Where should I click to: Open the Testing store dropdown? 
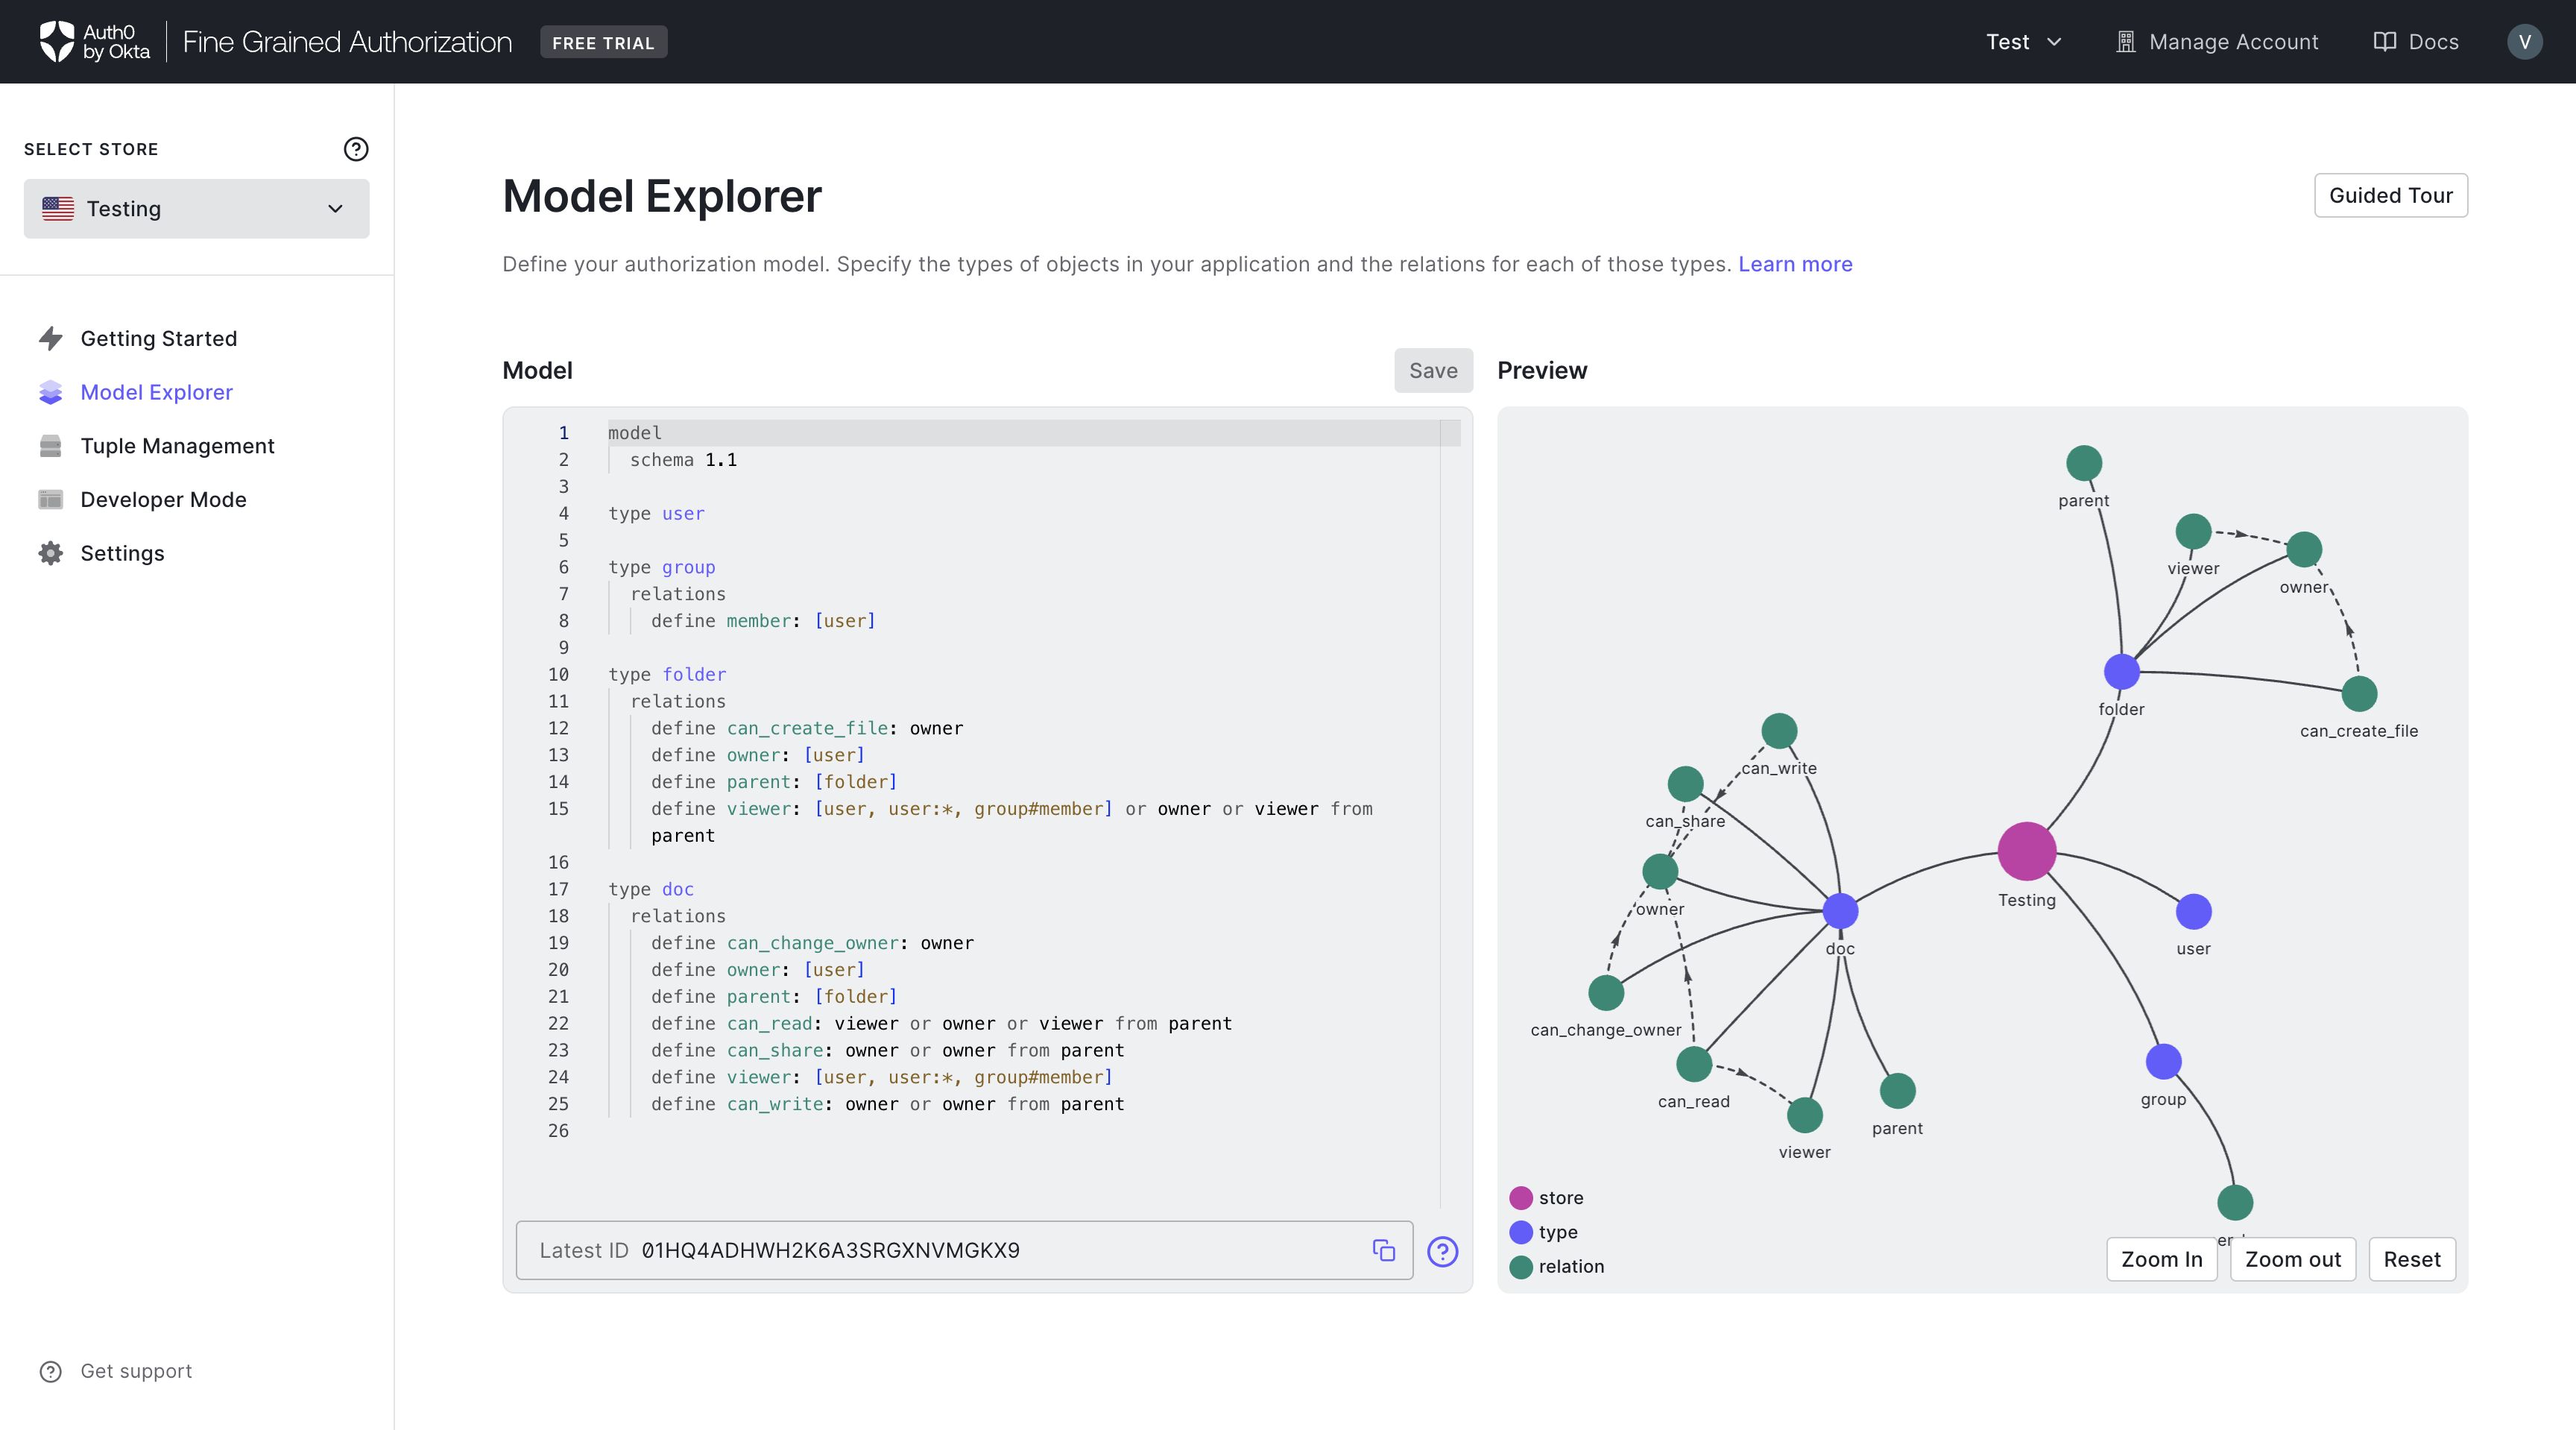pyautogui.click(x=196, y=208)
